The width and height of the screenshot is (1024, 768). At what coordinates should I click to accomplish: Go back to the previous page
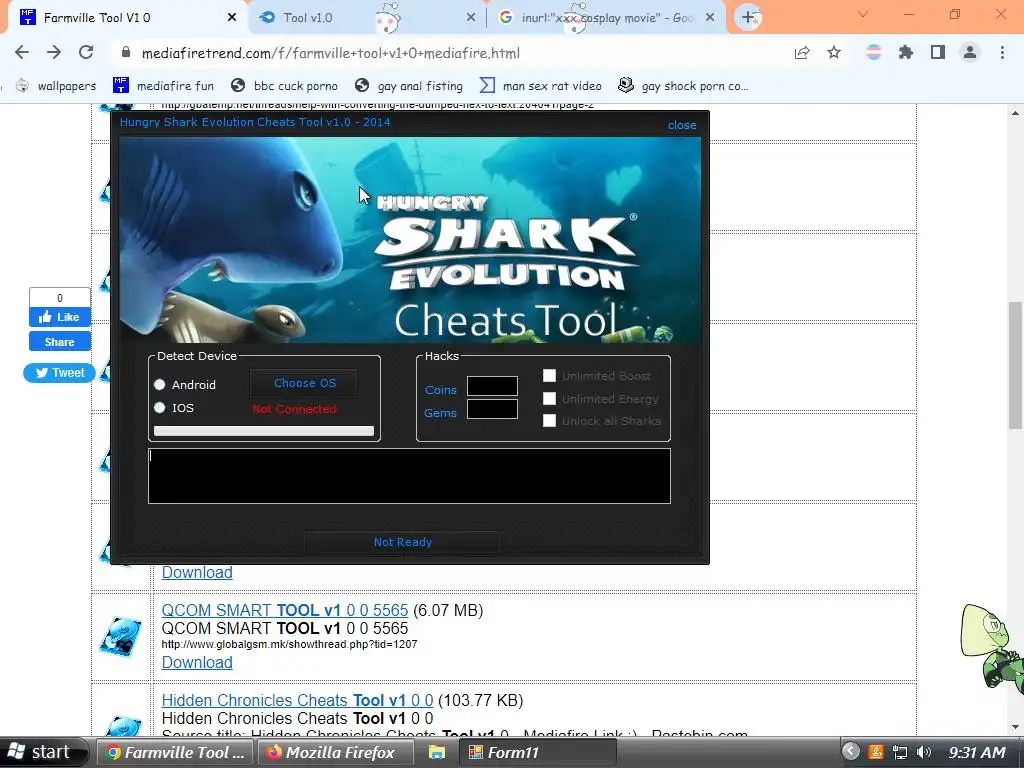[22, 52]
